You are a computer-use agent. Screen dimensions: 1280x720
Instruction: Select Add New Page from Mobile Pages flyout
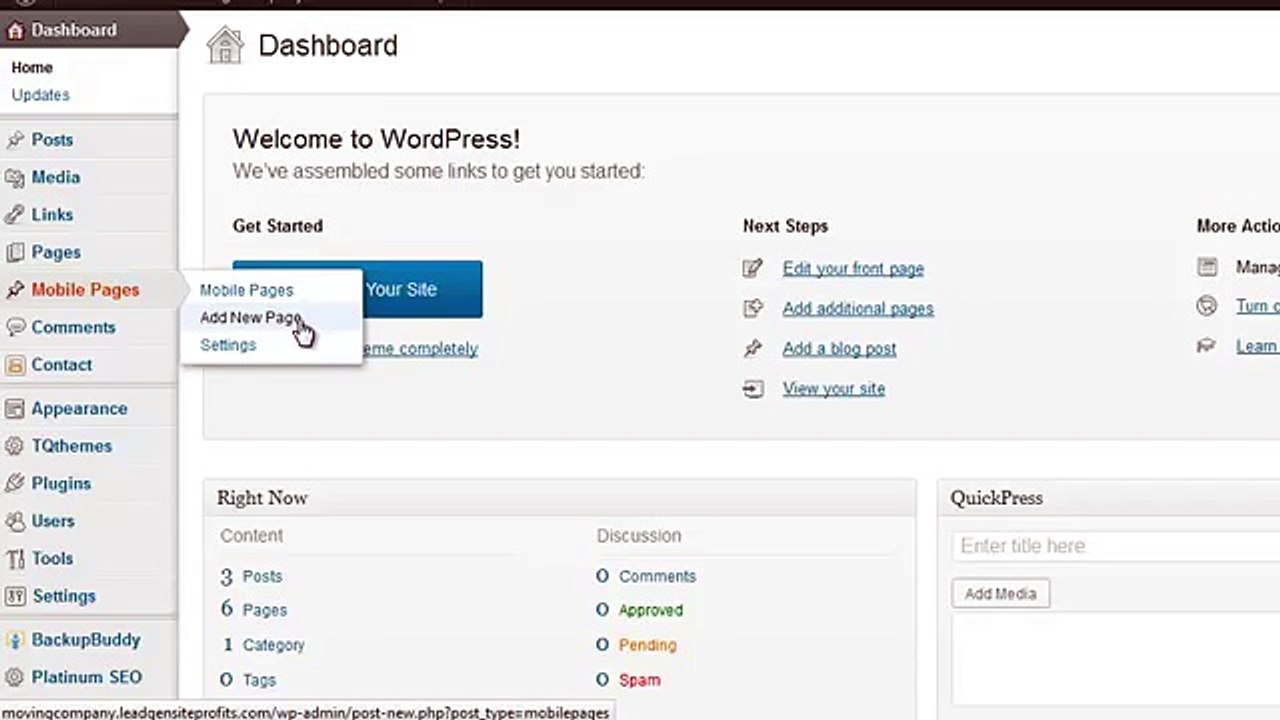point(250,318)
